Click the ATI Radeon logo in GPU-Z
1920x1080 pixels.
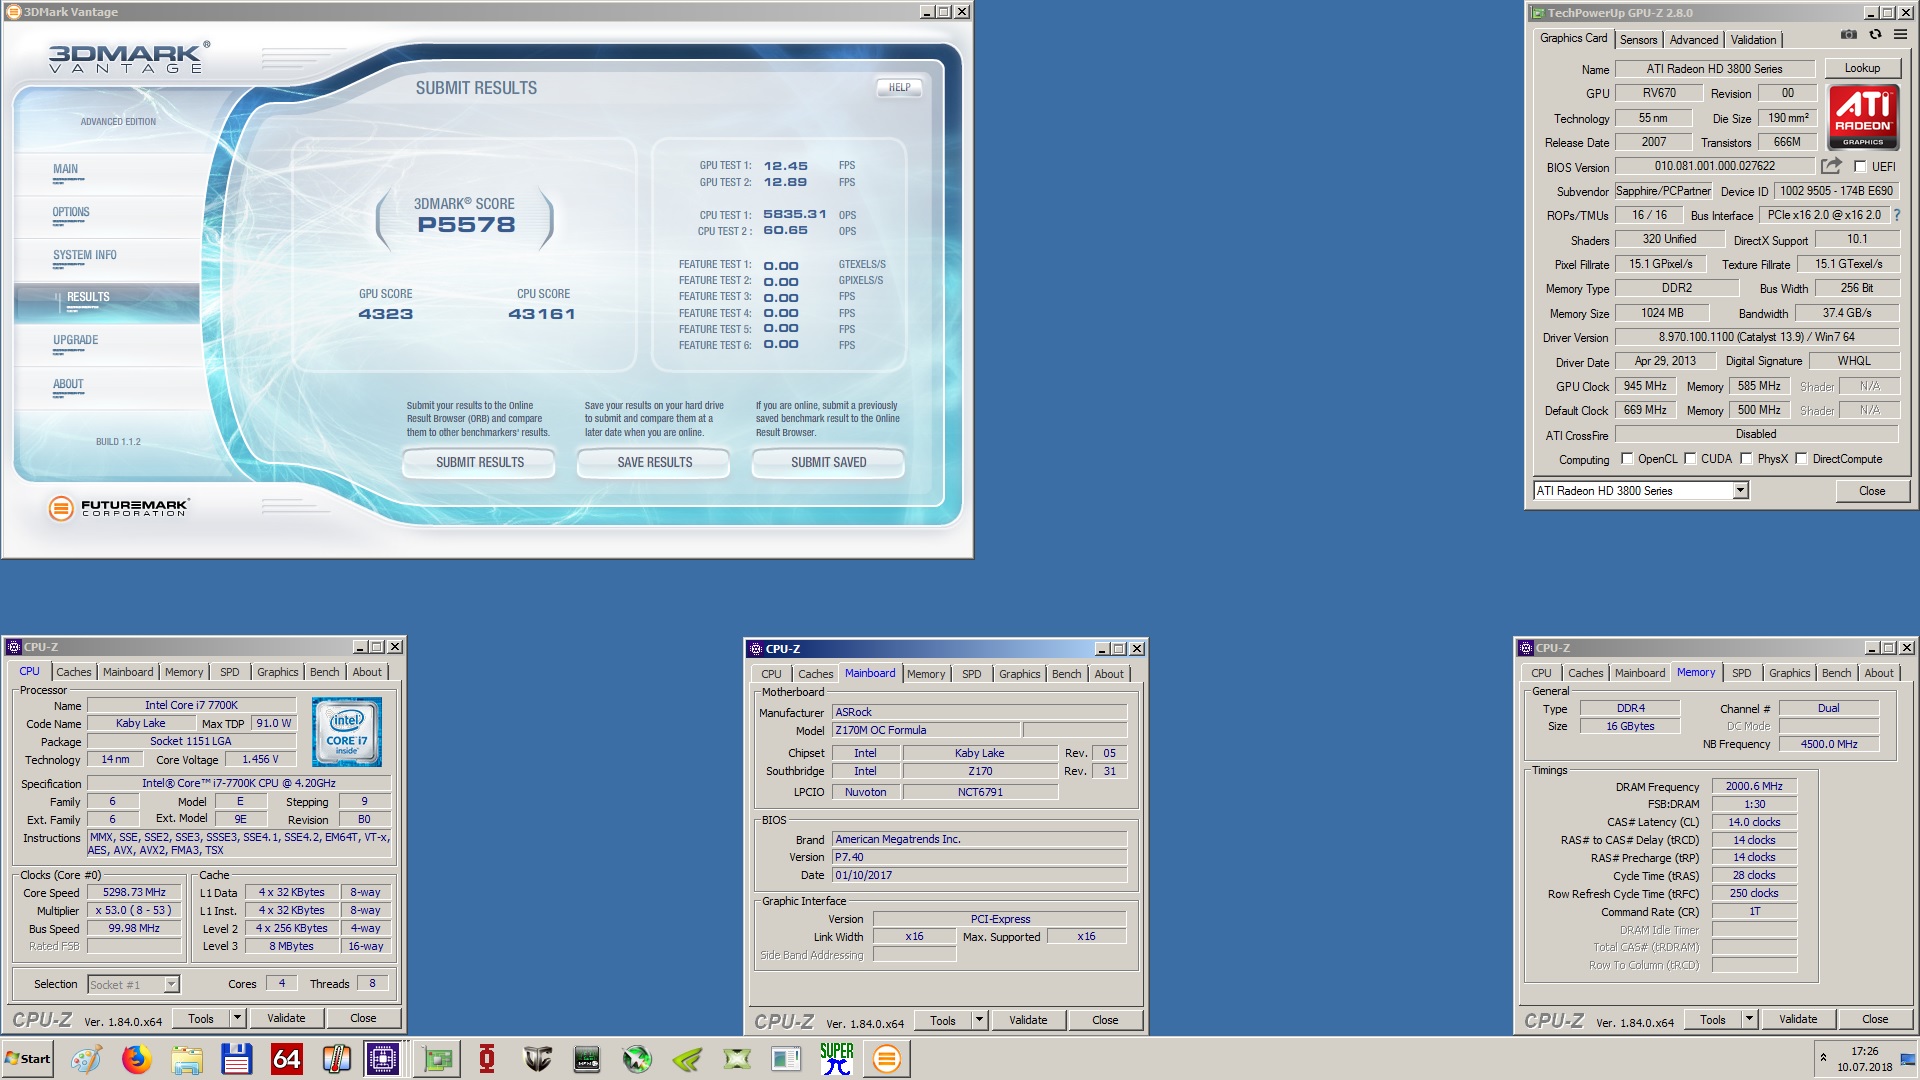pyautogui.click(x=1863, y=117)
